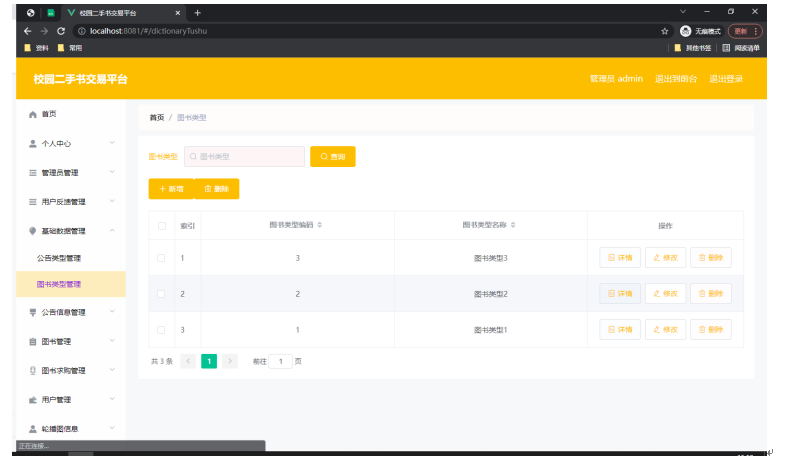Click 修改 for row 图书类型1

666,329
